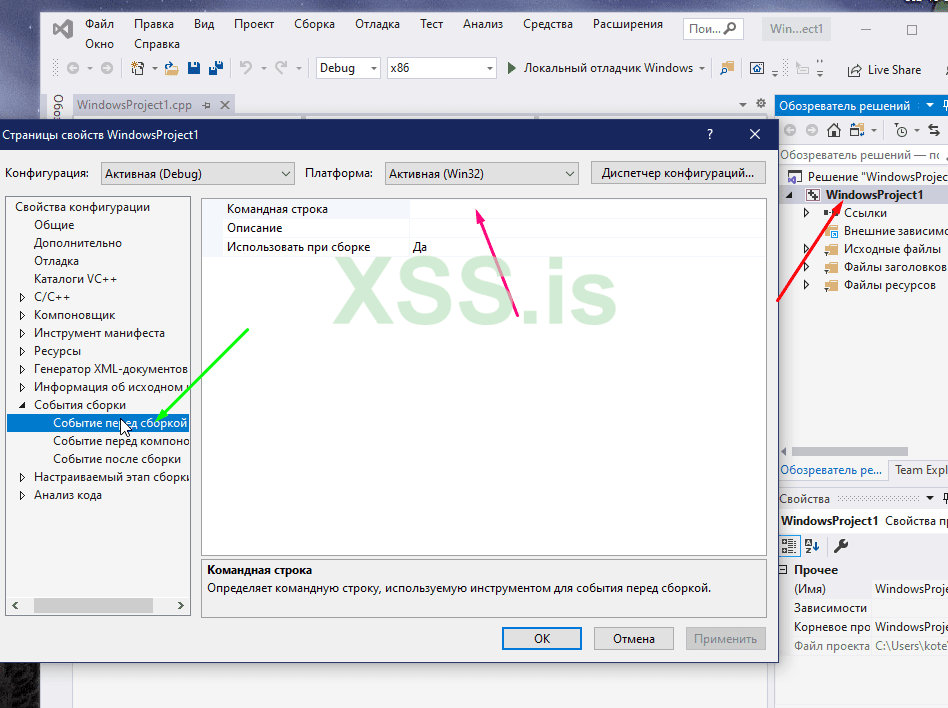
Task: Open the x86 solution platform dropdown
Action: point(441,68)
